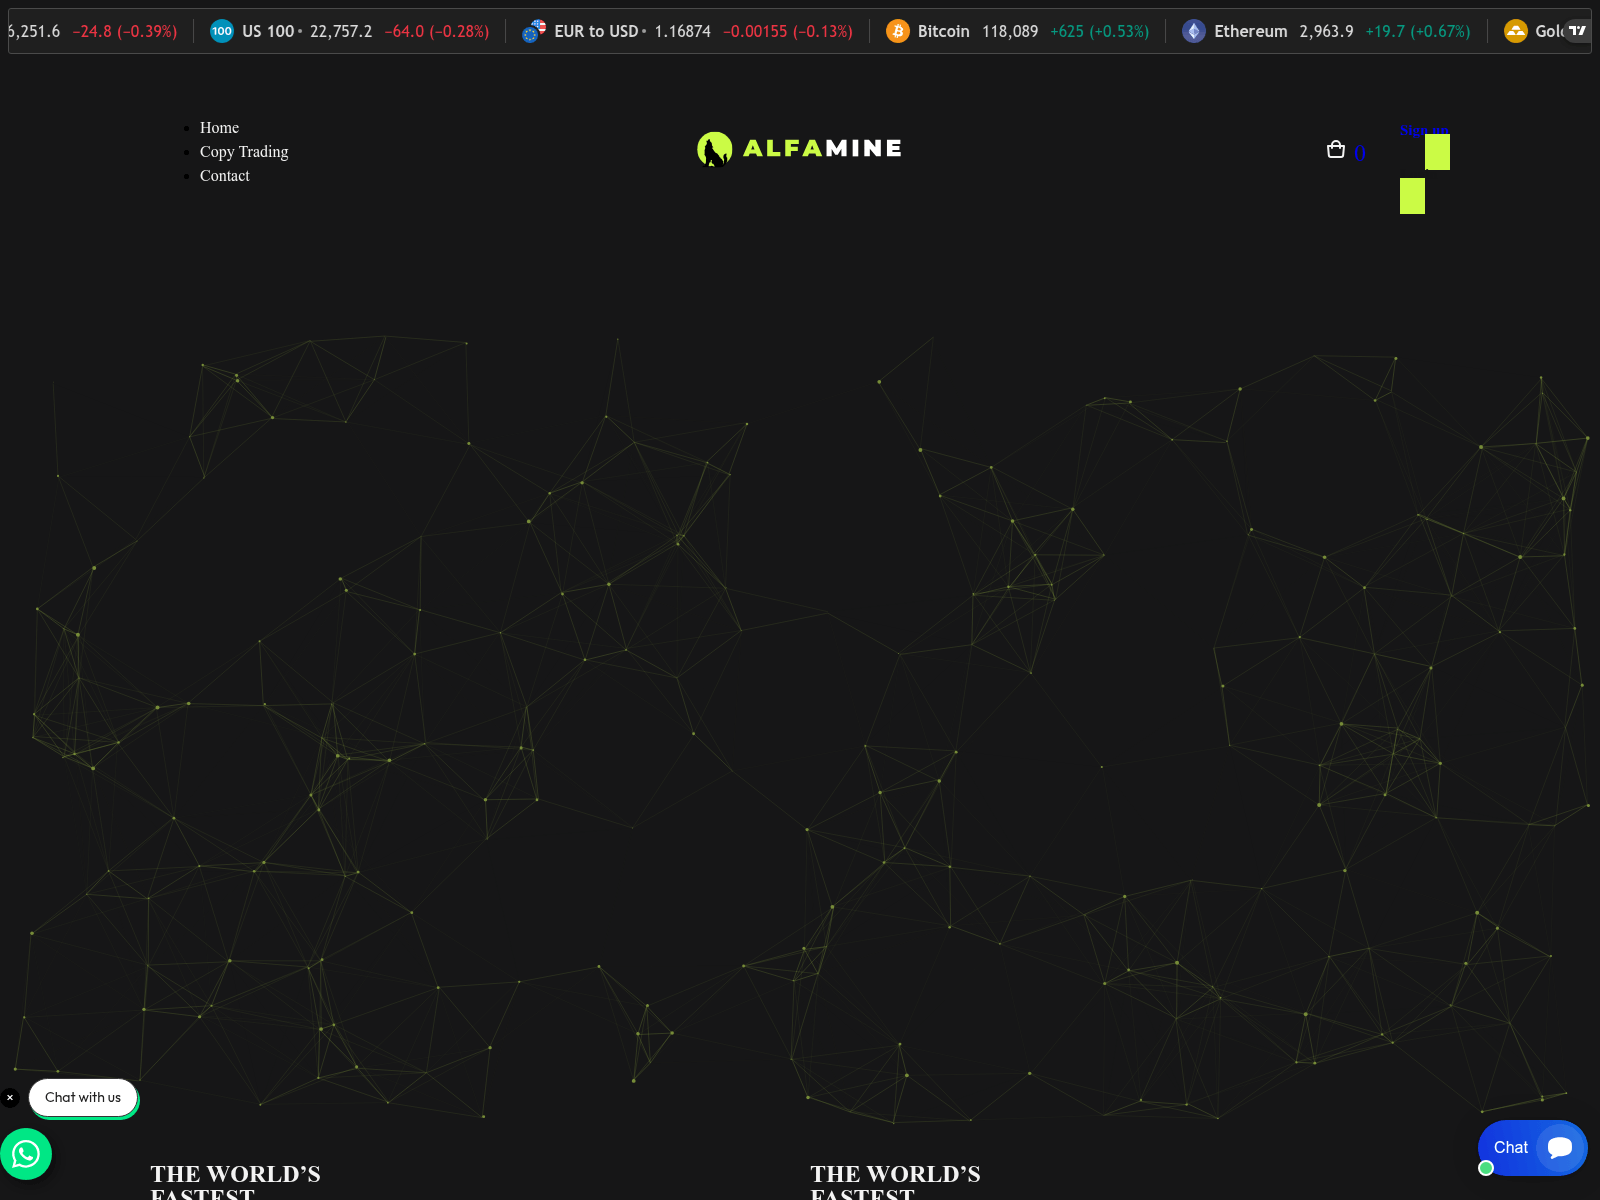The image size is (1600, 1200).
Task: Click the Sign up link
Action: pyautogui.click(x=1424, y=130)
